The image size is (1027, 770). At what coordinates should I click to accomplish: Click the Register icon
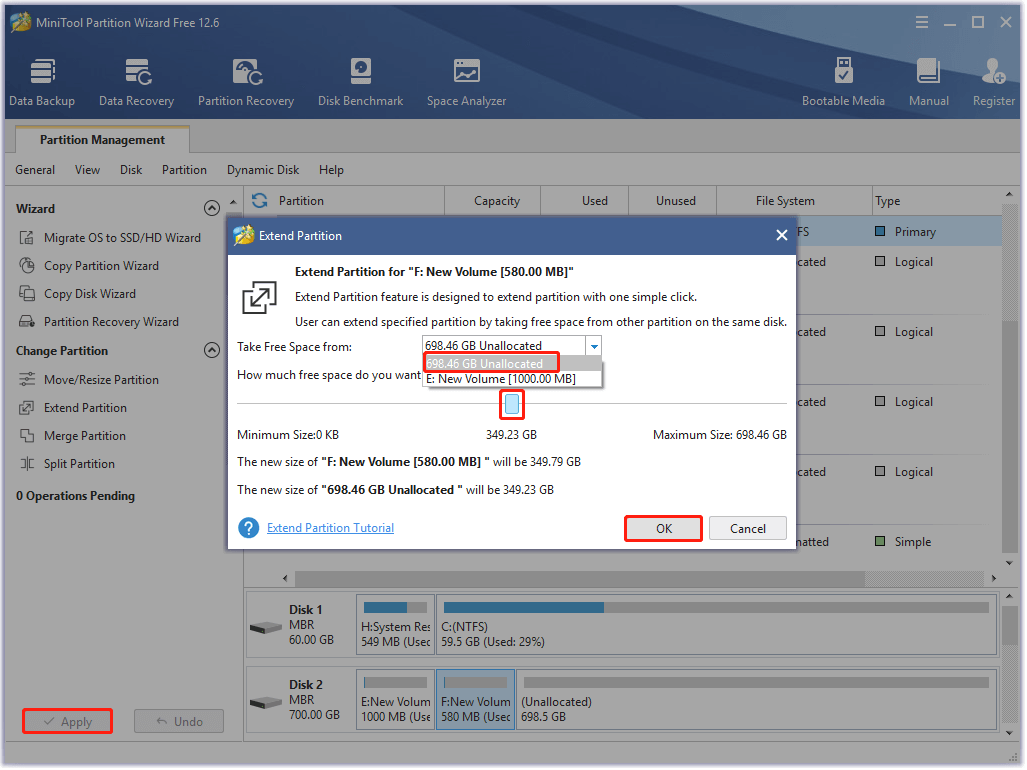[x=993, y=82]
